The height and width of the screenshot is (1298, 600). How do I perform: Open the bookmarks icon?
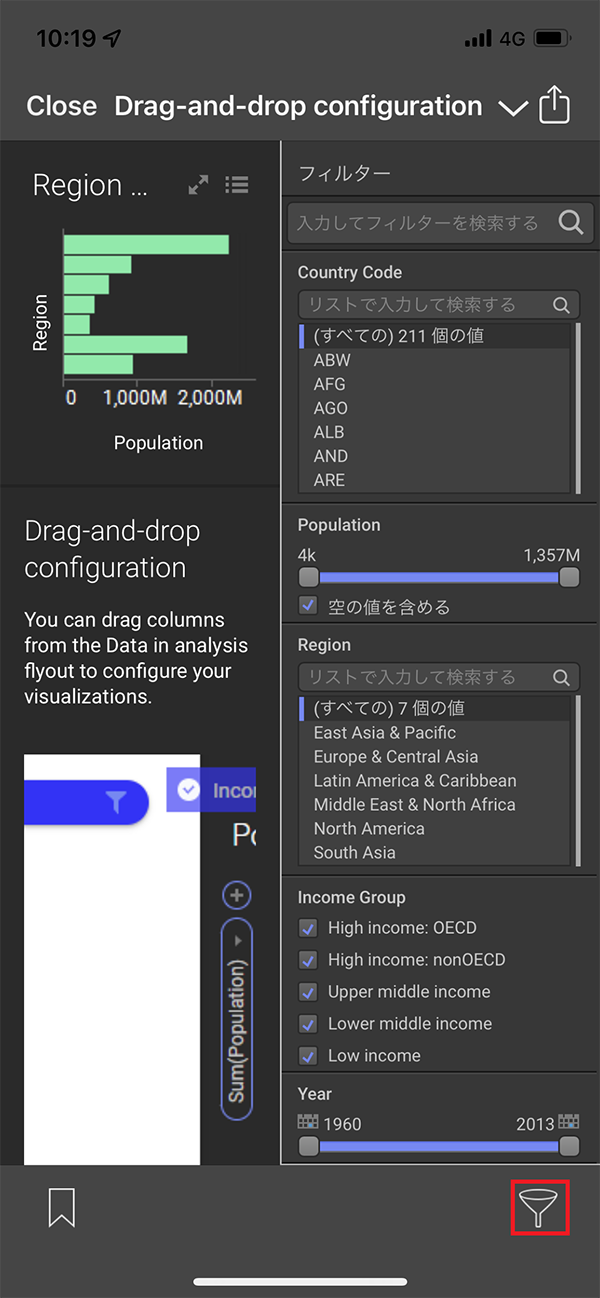coord(62,1207)
